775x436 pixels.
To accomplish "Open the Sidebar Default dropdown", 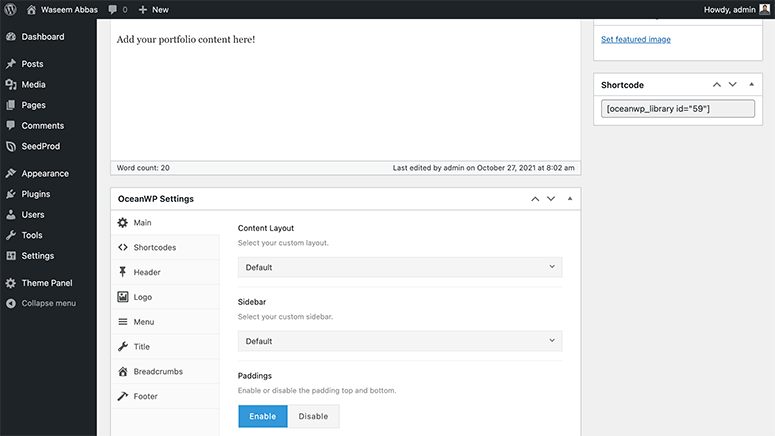I will (400, 341).
